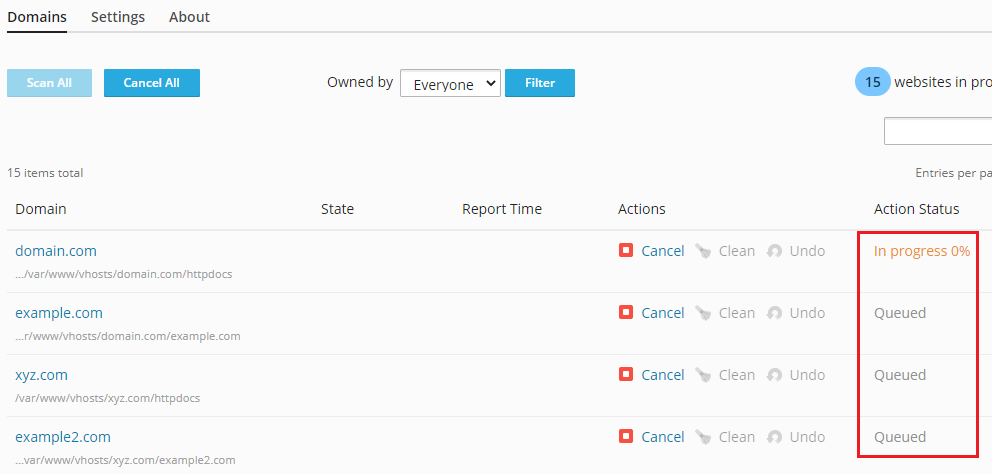994x474 pixels.
Task: Open the Owned by dropdown
Action: point(450,84)
